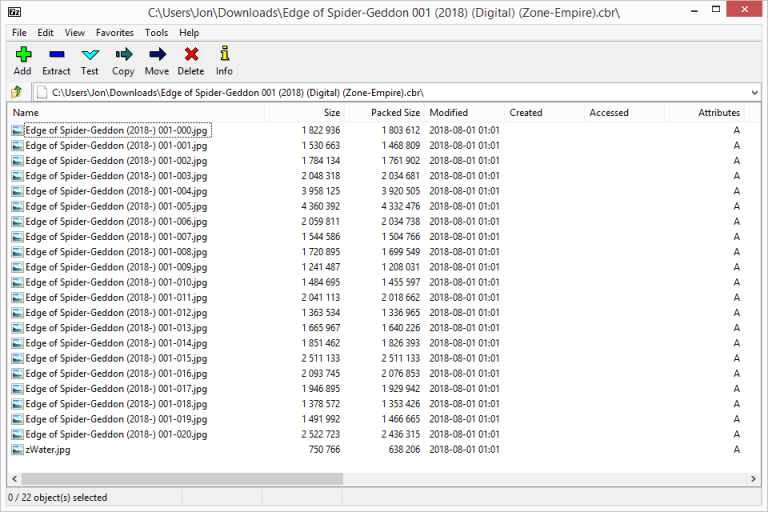Click the zWater.jpg file icon

18,449
